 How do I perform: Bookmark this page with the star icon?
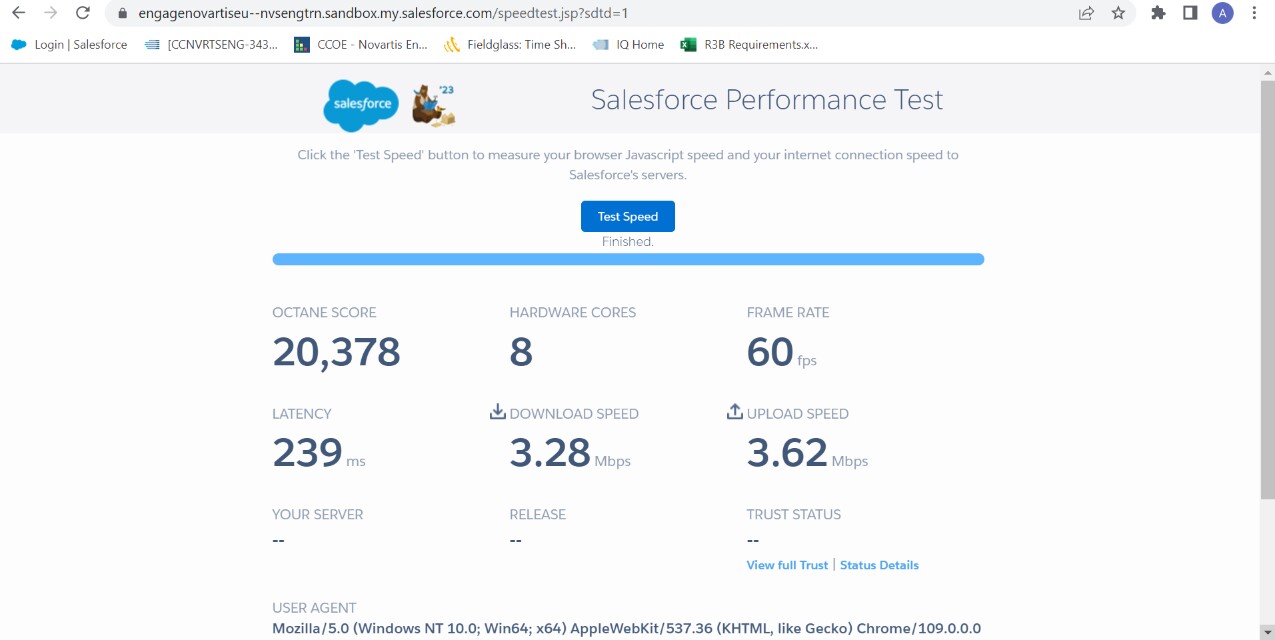tap(1118, 13)
